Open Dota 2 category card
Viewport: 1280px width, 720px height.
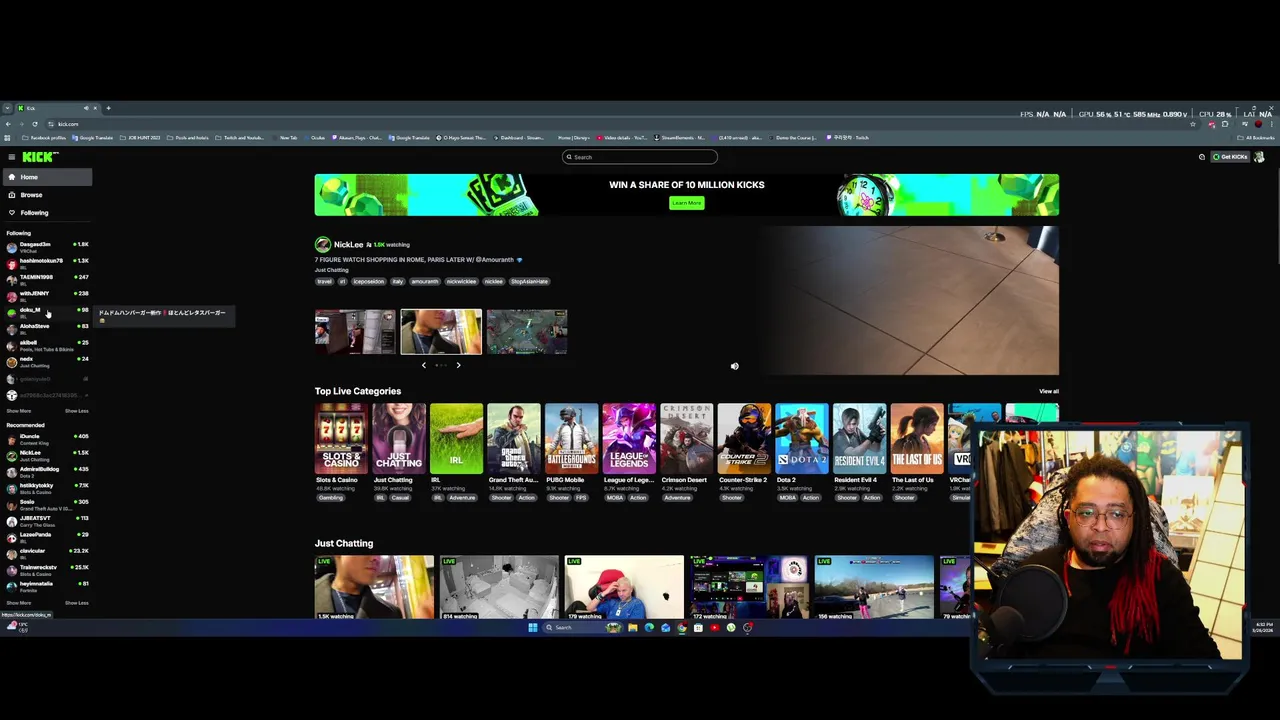[x=802, y=438]
